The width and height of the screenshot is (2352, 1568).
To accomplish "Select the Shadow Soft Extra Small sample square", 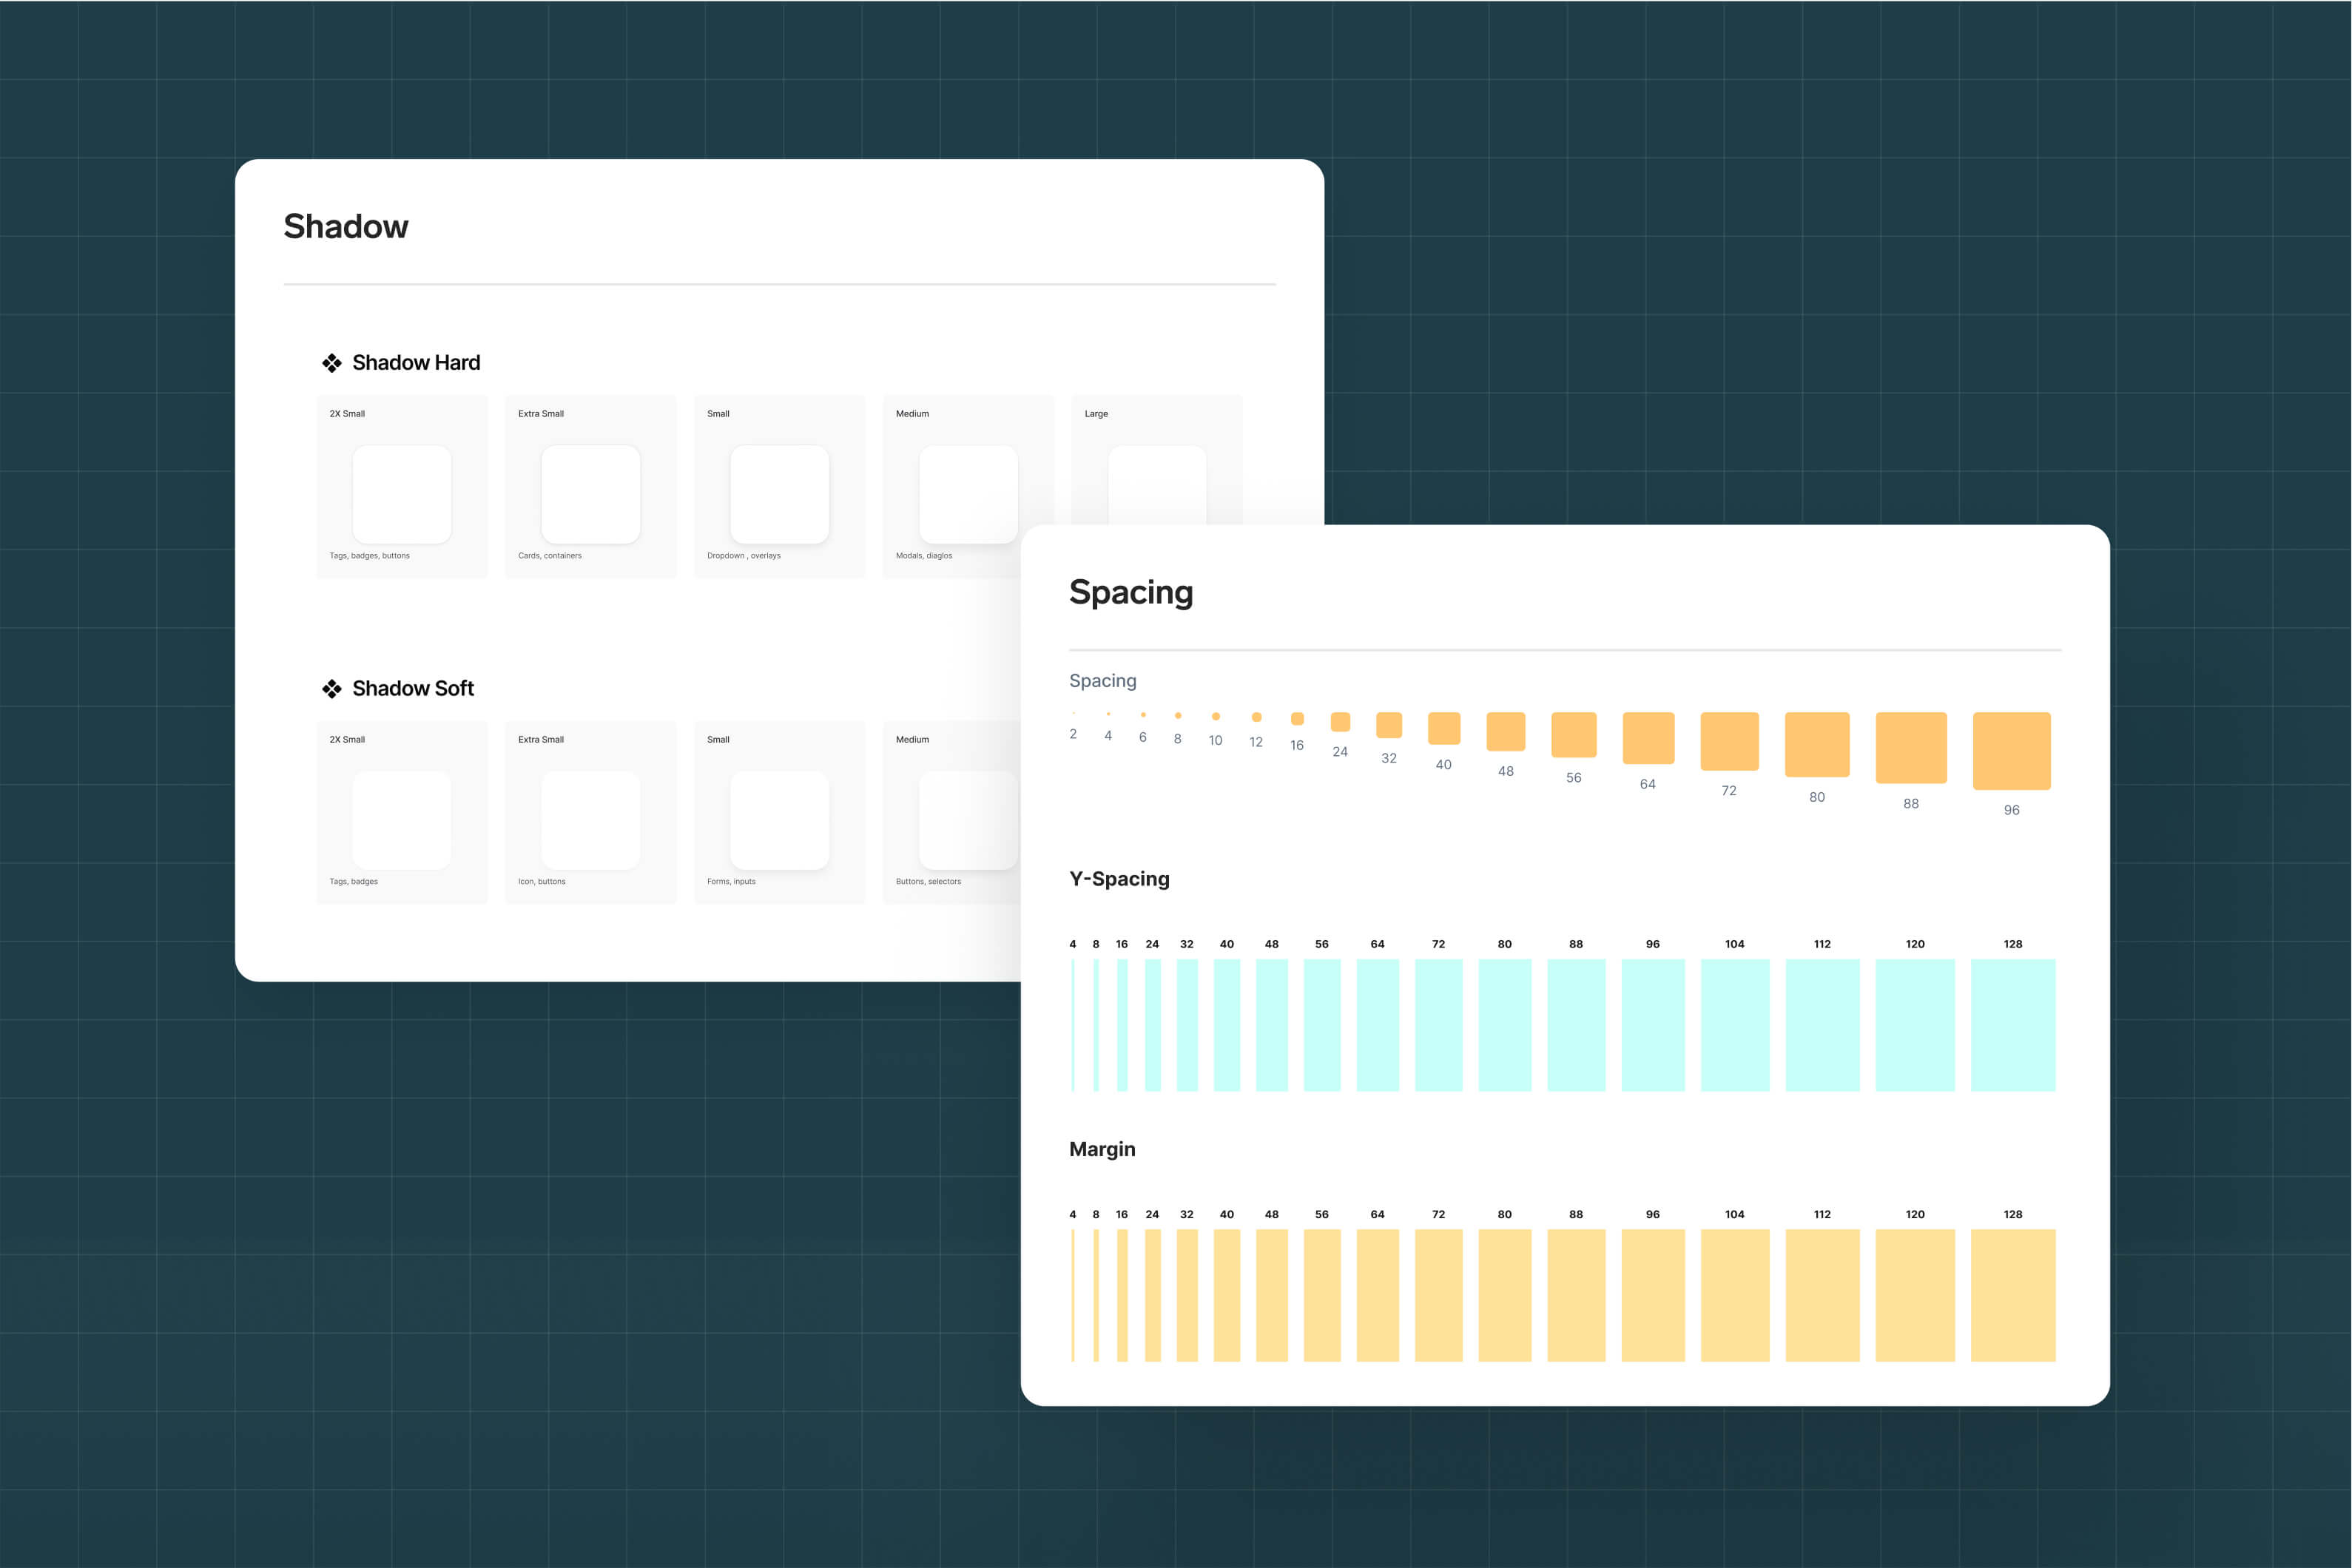I will [591, 820].
